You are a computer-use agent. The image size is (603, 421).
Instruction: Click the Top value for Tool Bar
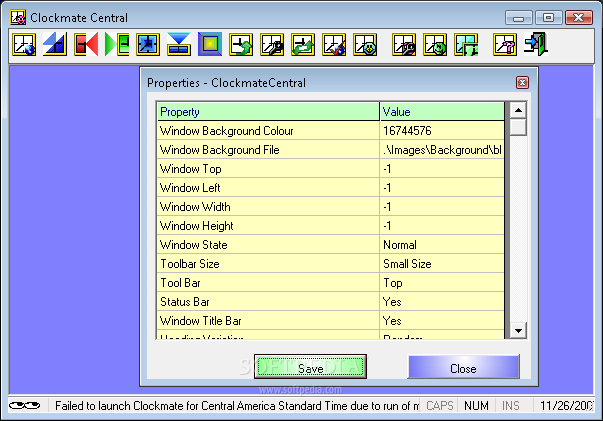pos(393,283)
